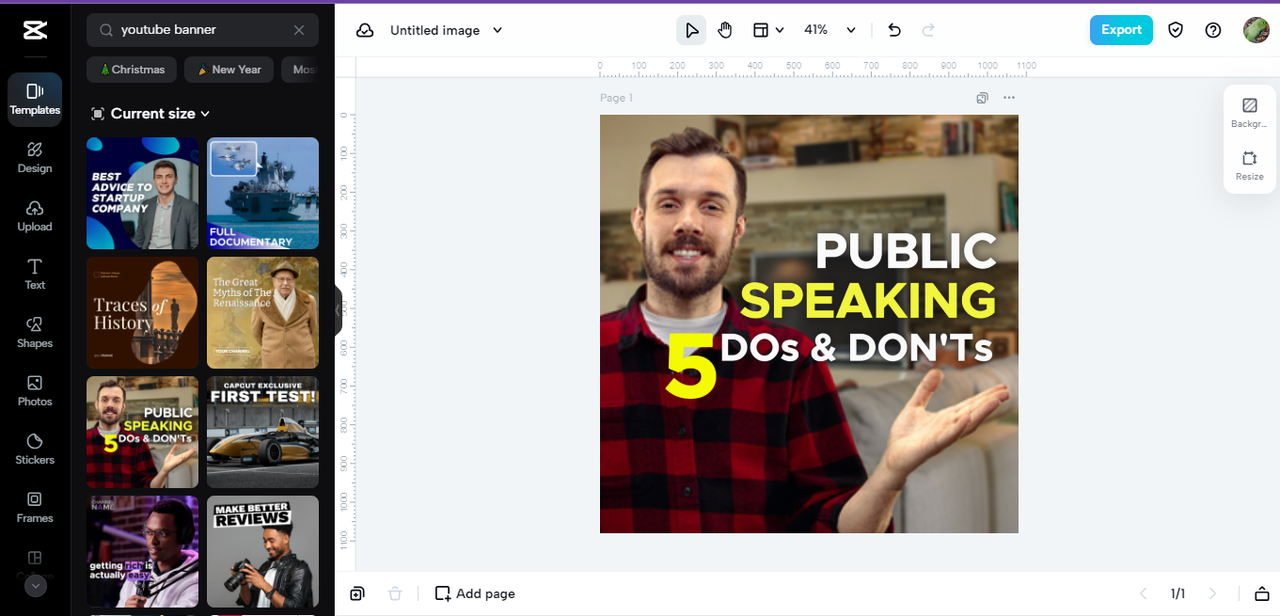Open the Resize tool
The height and width of the screenshot is (616, 1280).
[1249, 165]
